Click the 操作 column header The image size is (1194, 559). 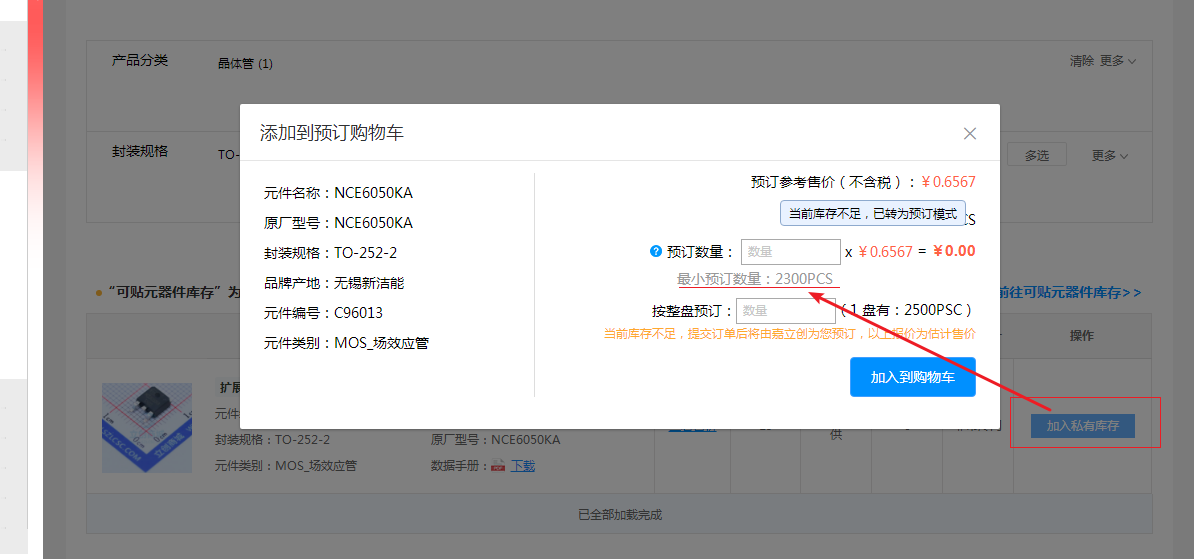(x=1082, y=336)
